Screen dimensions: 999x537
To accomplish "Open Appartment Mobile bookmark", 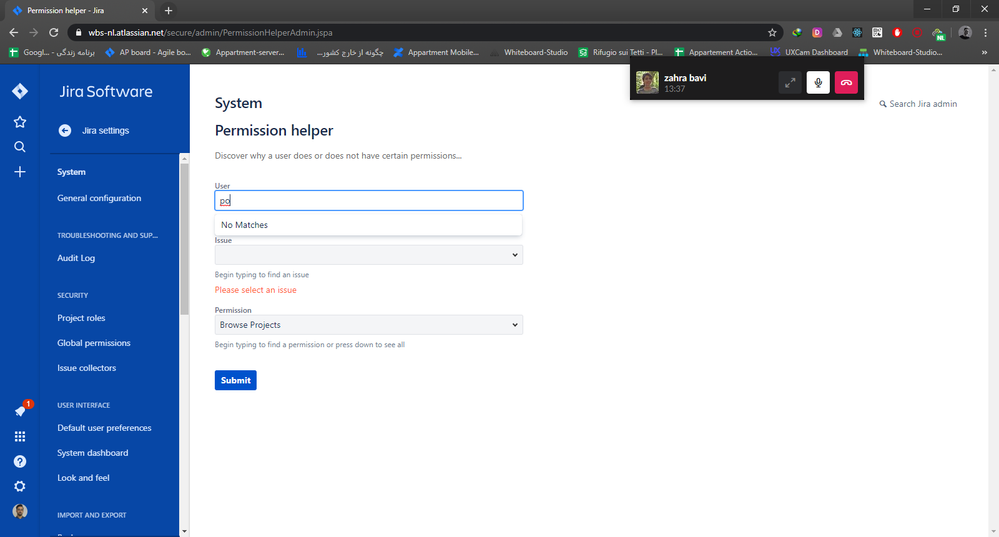I will click(436, 52).
